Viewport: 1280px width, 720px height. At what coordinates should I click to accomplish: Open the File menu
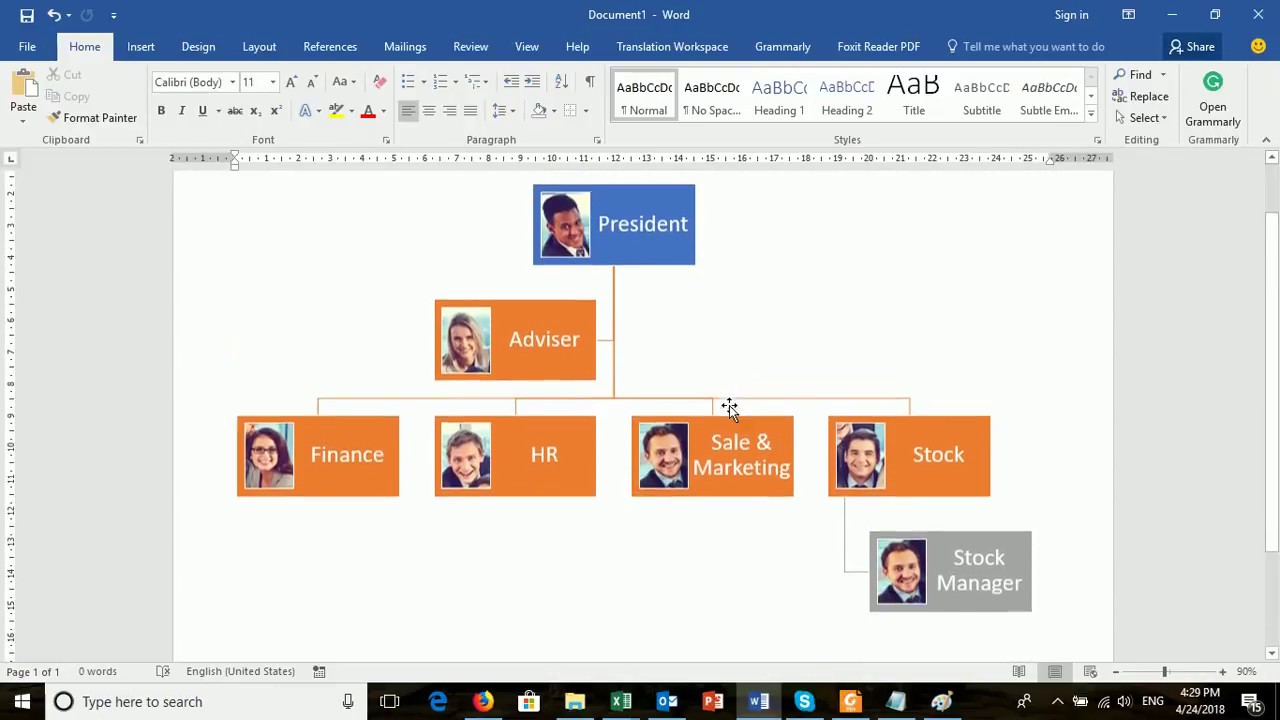[27, 47]
